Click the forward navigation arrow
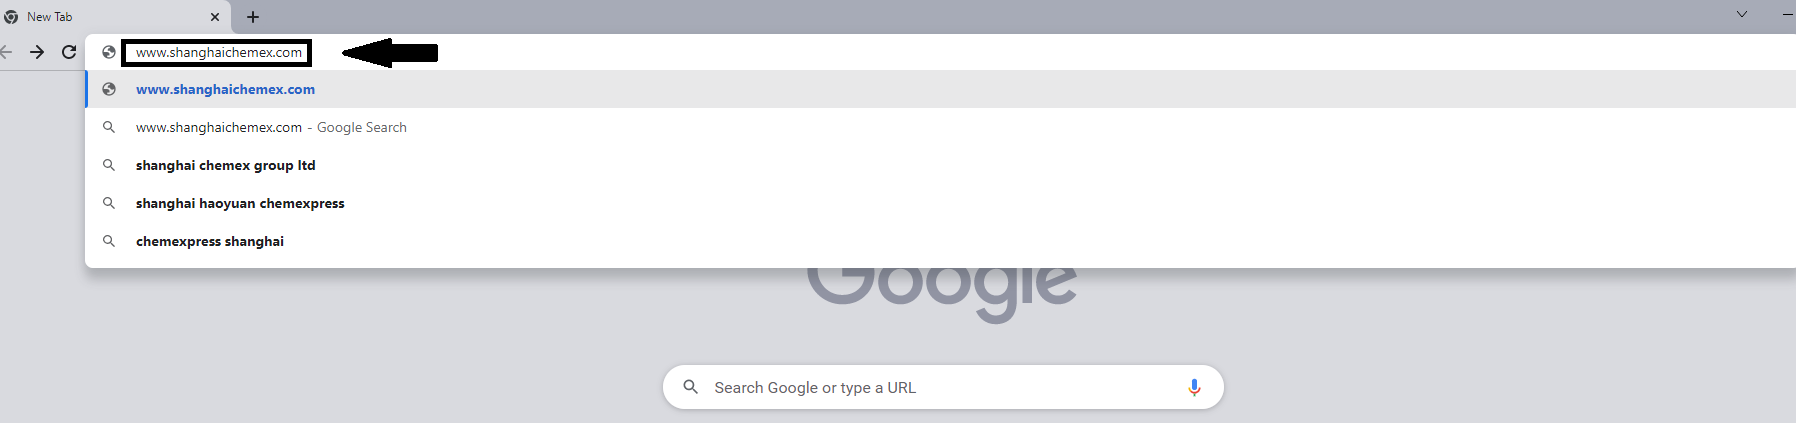1796x423 pixels. coord(37,52)
